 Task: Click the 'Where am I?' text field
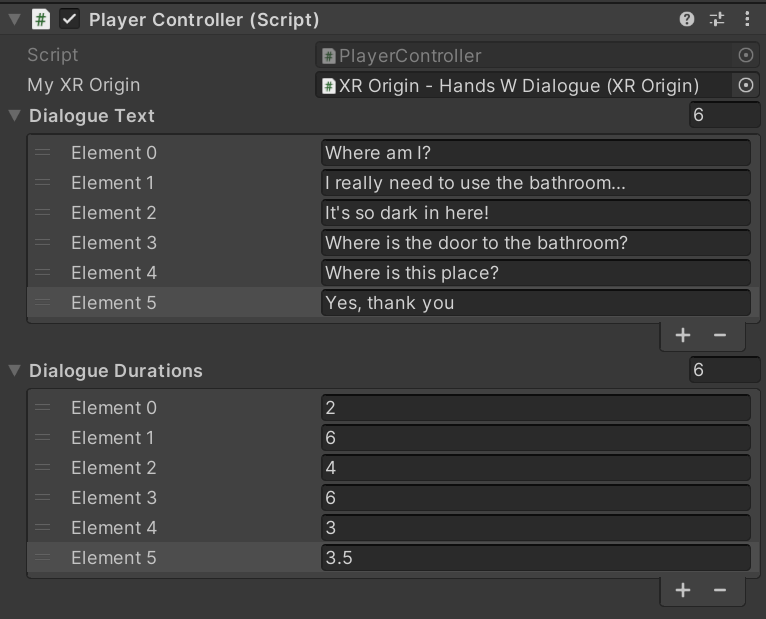pos(535,153)
